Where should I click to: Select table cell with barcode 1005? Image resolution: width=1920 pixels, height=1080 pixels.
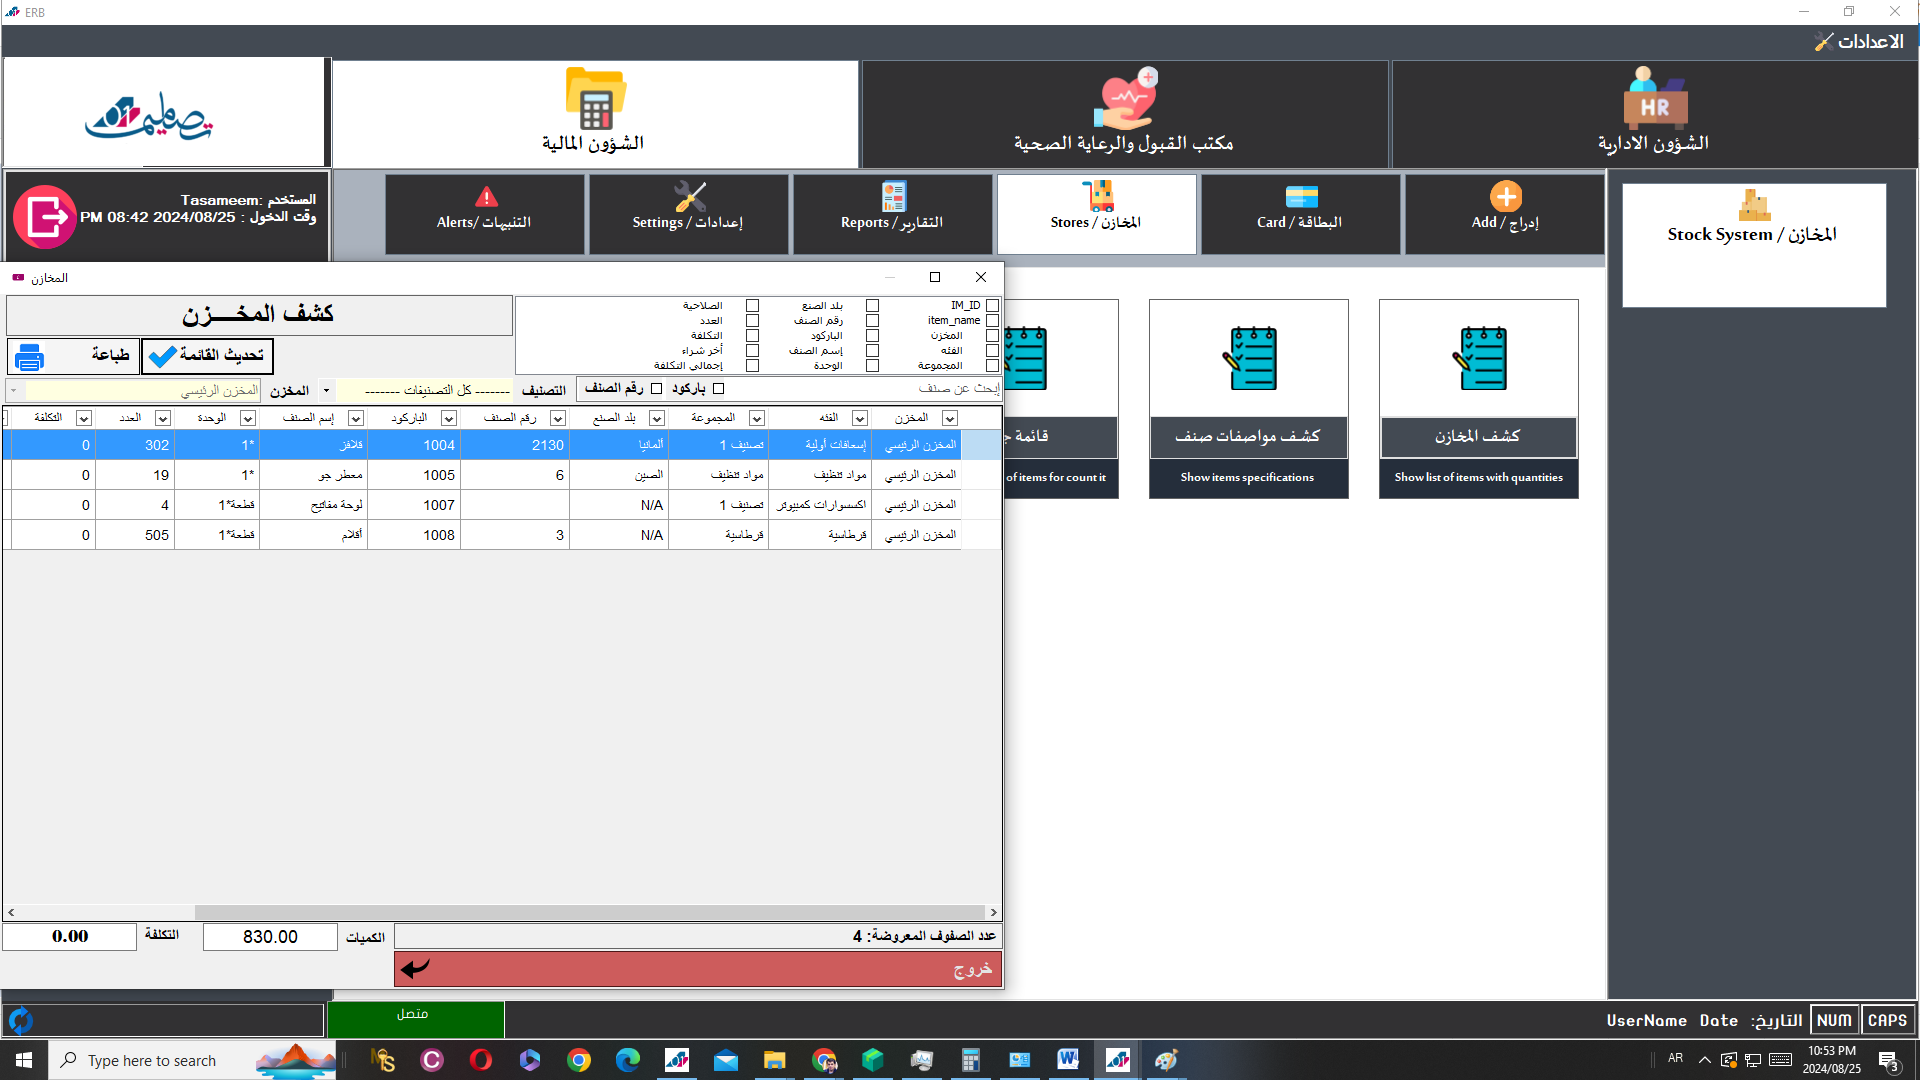tap(414, 475)
